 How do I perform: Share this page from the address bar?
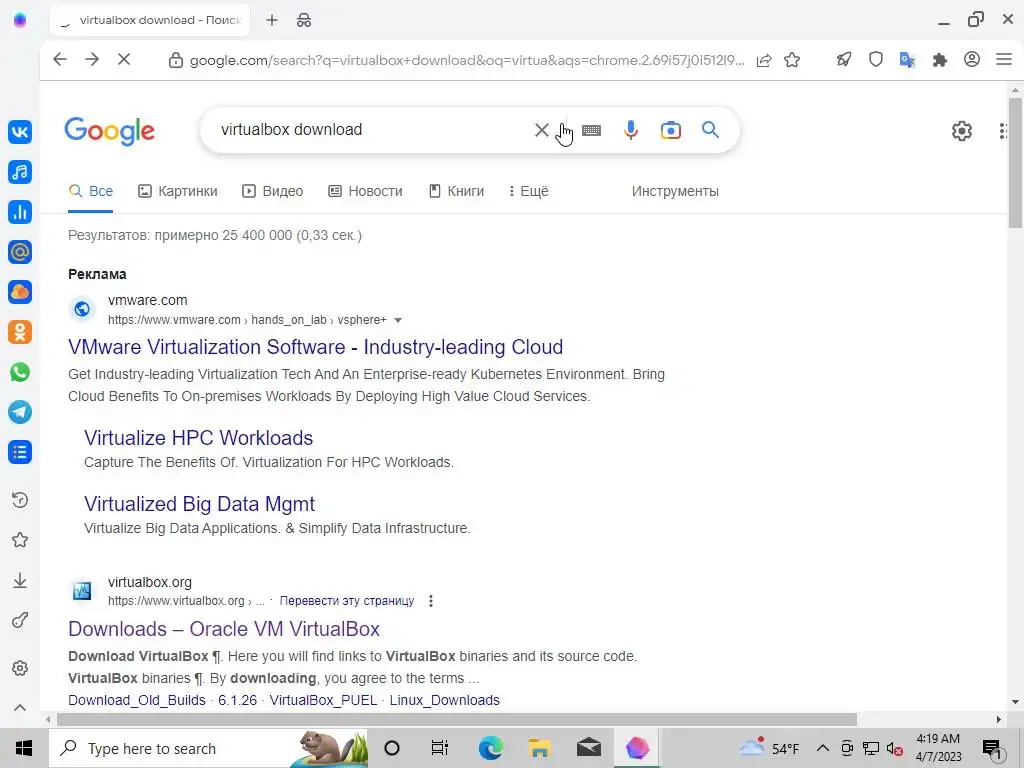coord(763,60)
